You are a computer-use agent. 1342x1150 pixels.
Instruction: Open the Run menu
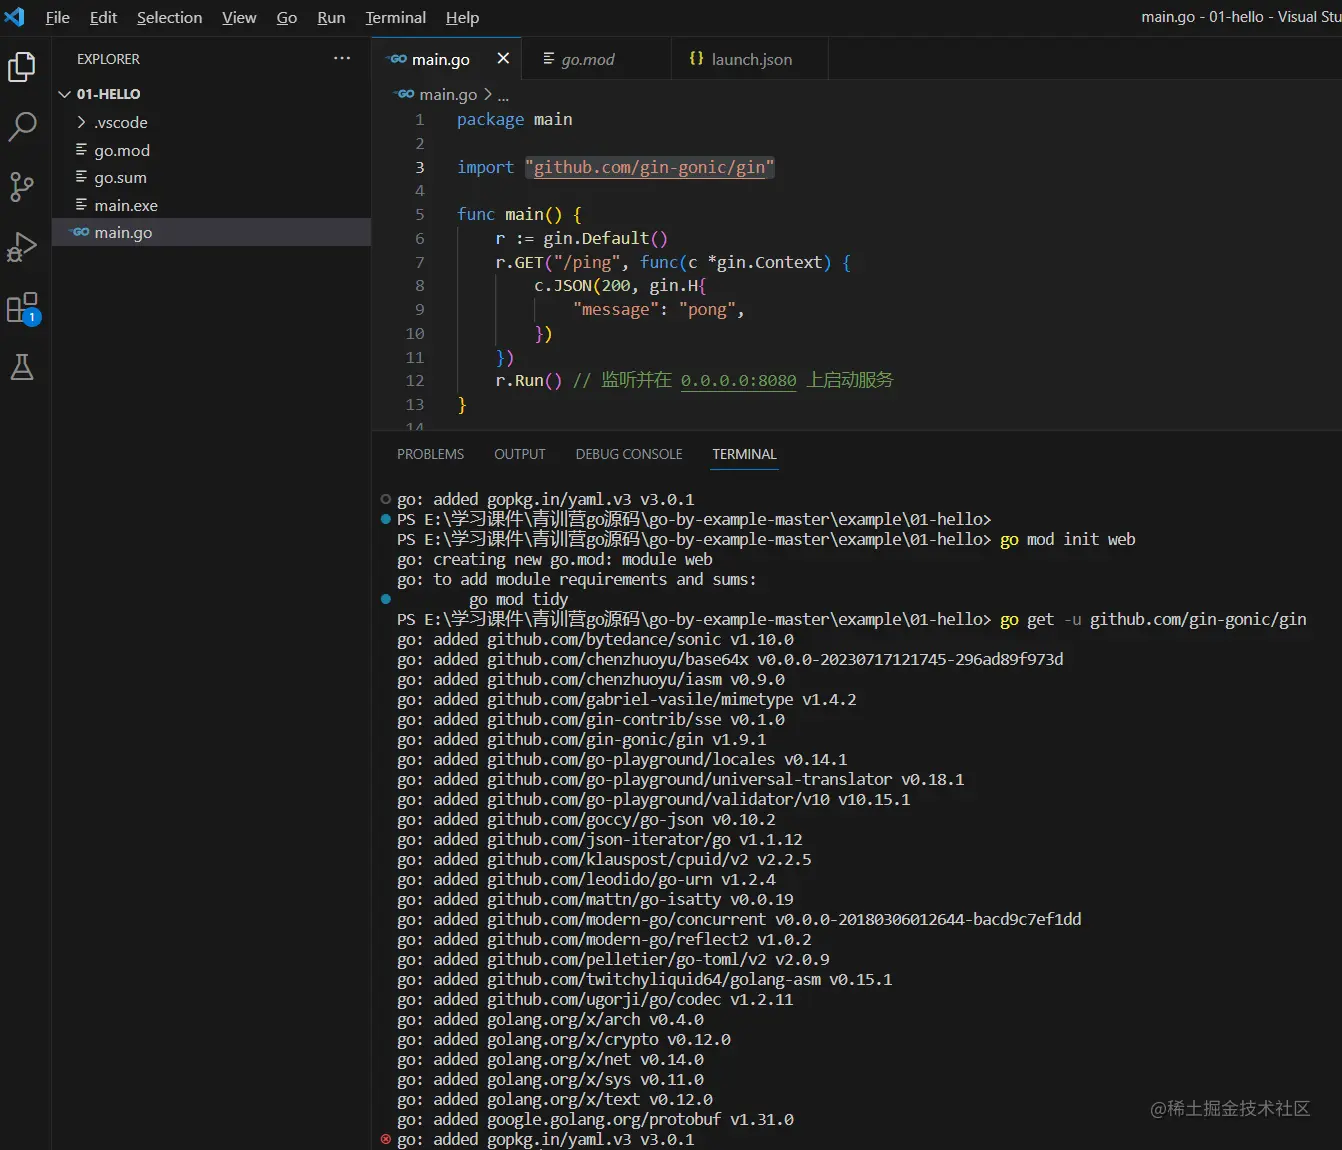(331, 17)
